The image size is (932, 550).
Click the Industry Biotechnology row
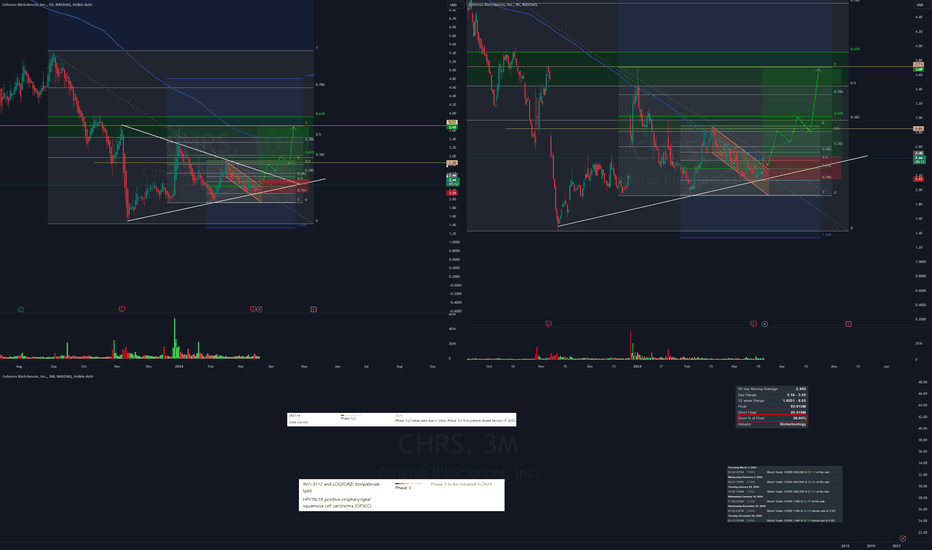tap(772, 424)
